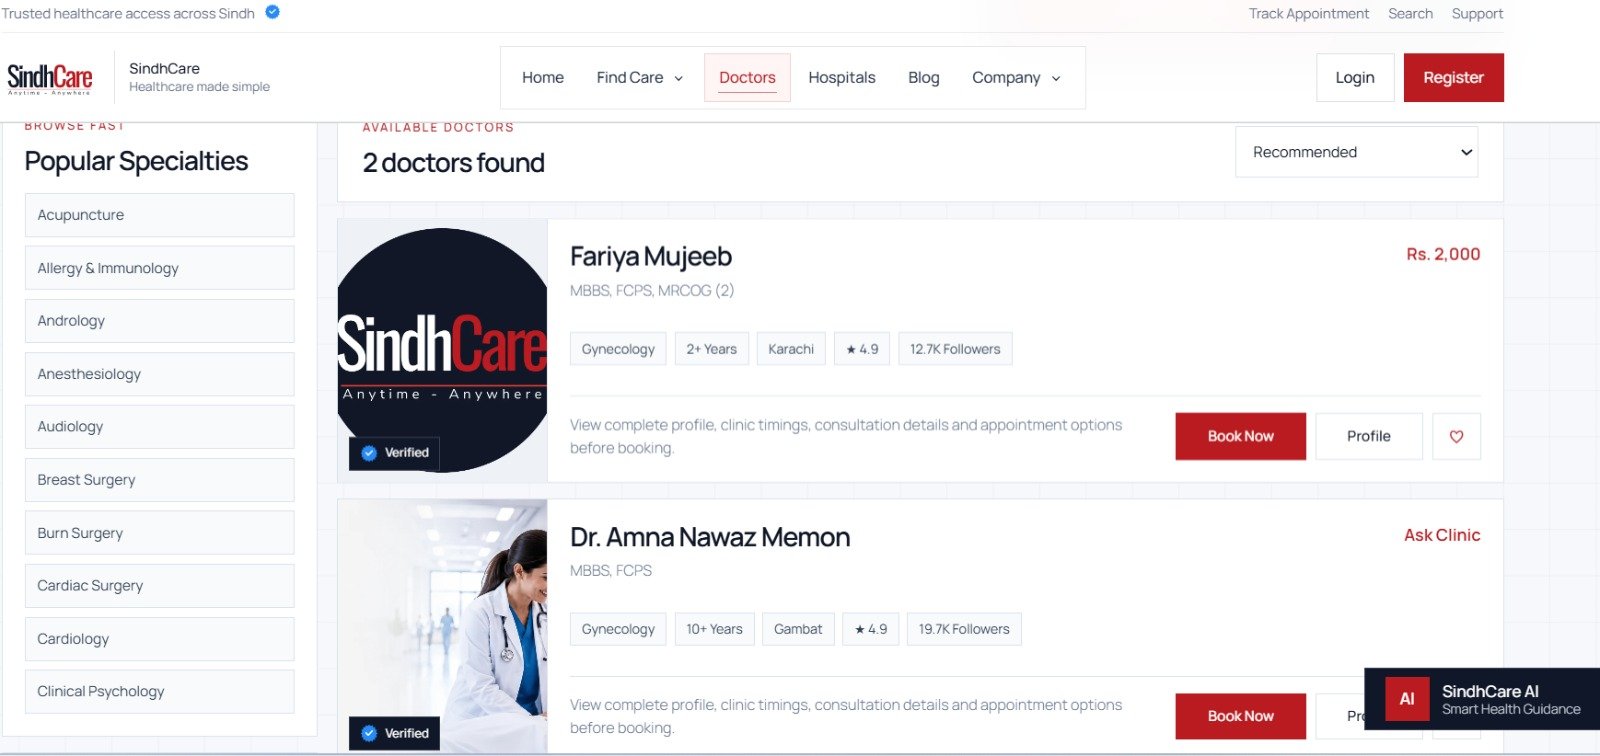The height and width of the screenshot is (756, 1600).
Task: Open Clinical Psychology specialty
Action: pos(160,692)
